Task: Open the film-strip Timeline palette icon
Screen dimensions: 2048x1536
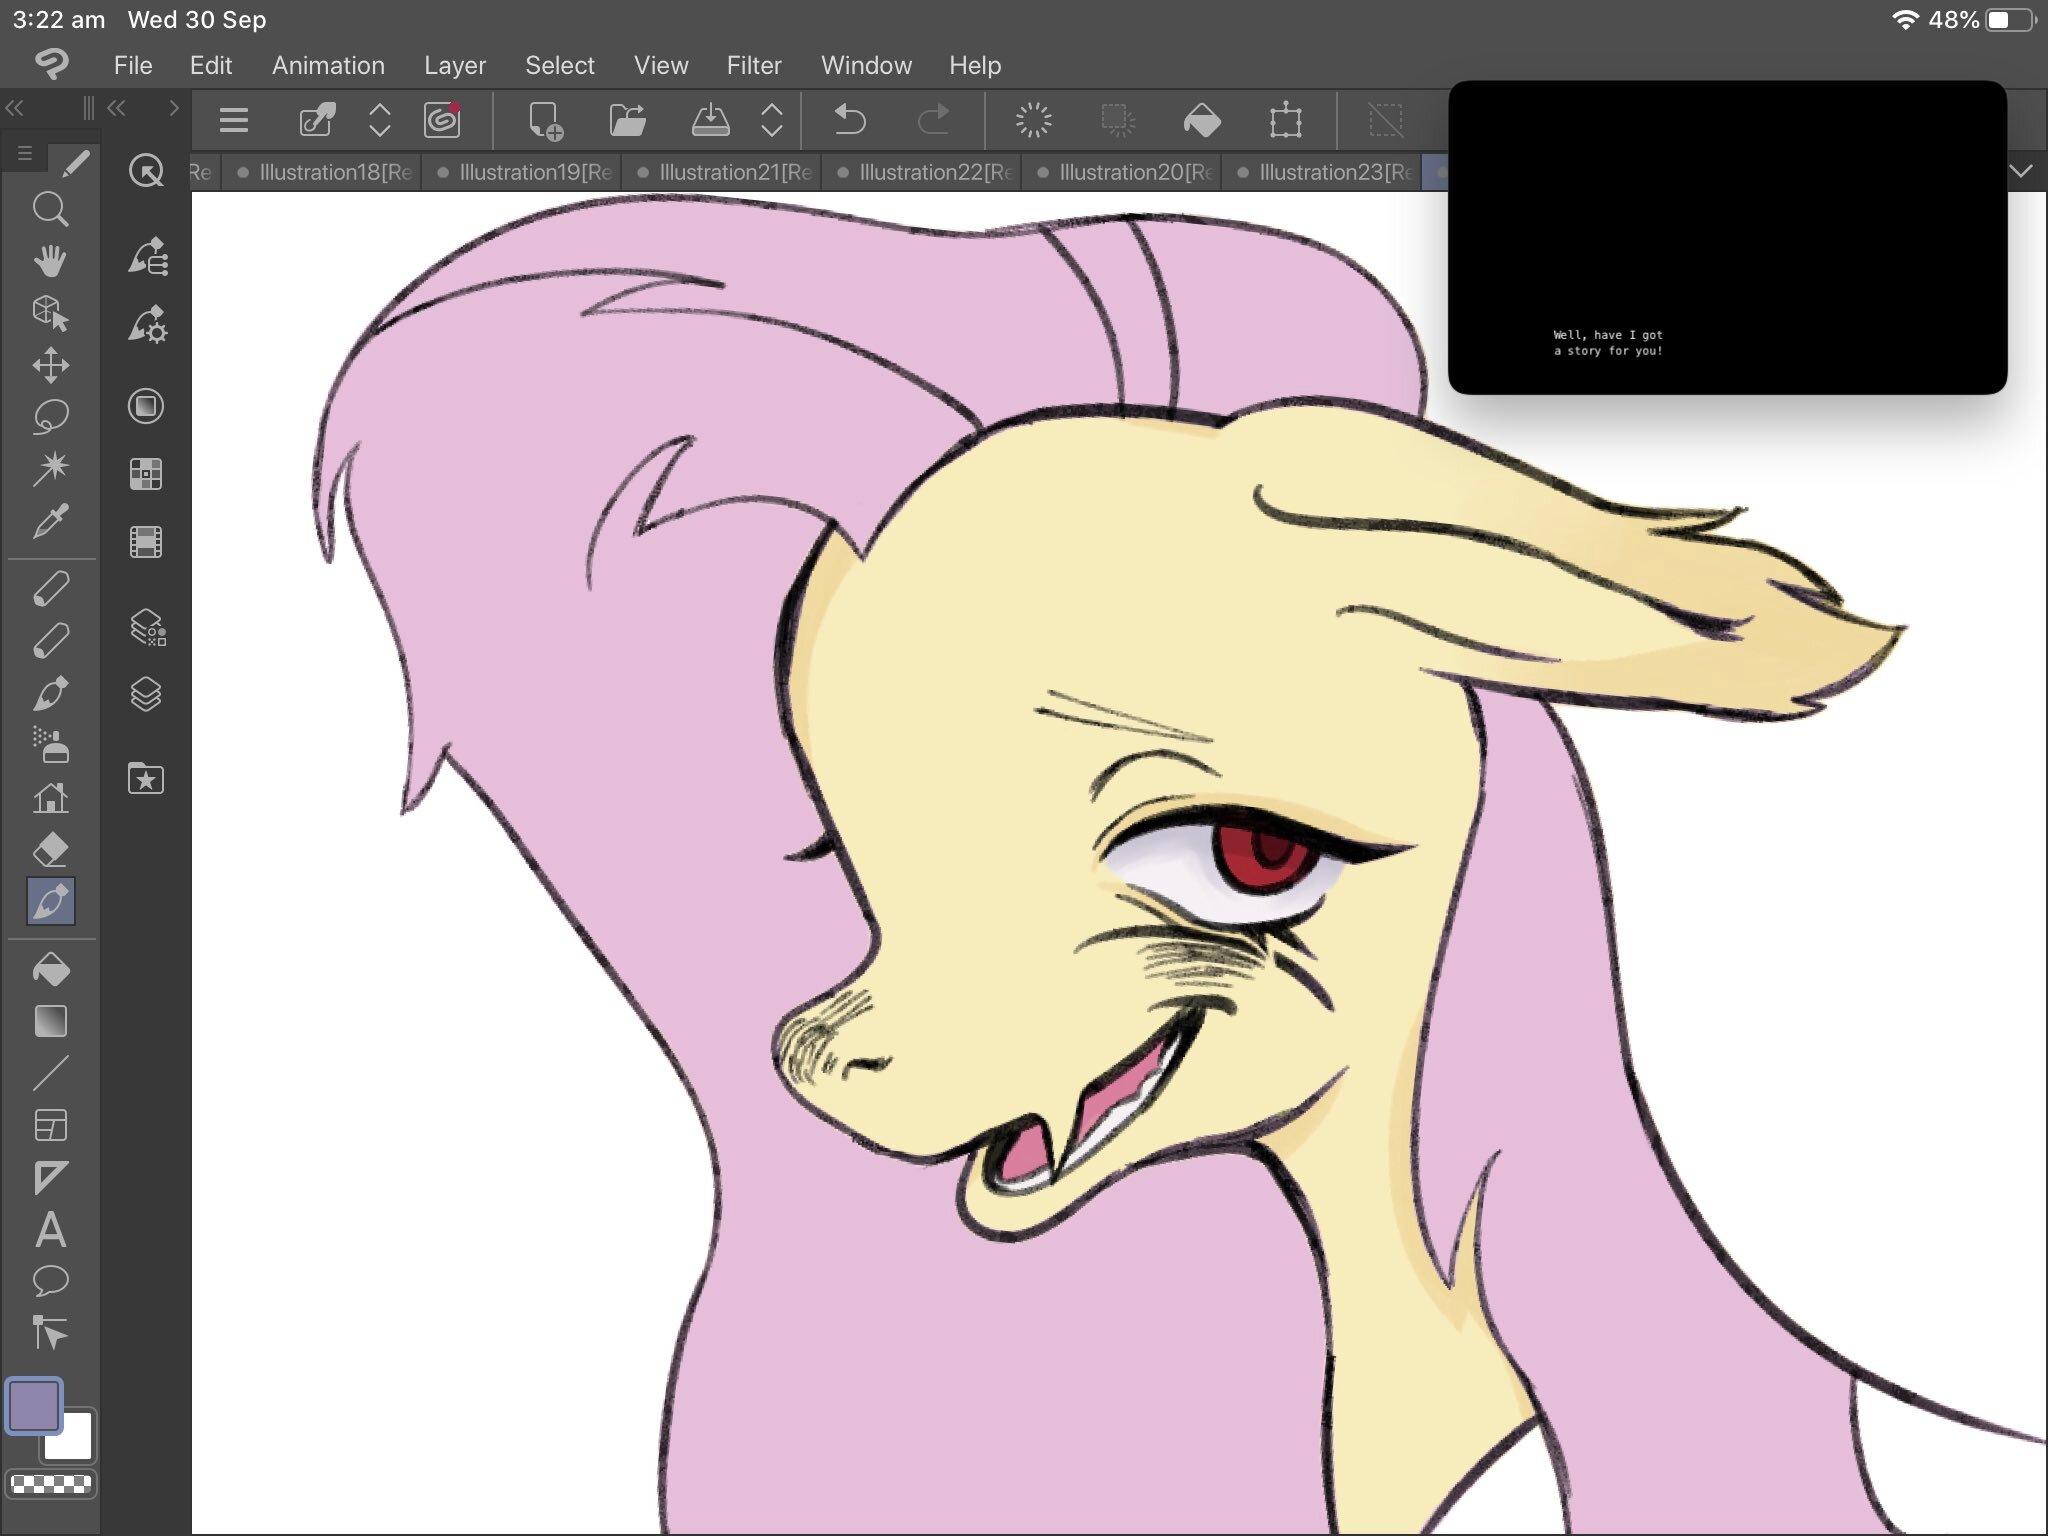Action: [146, 541]
